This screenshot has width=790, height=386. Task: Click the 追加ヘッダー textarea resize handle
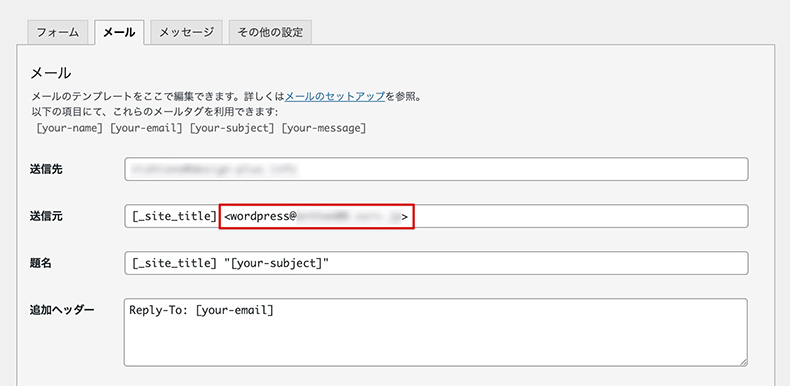744,363
